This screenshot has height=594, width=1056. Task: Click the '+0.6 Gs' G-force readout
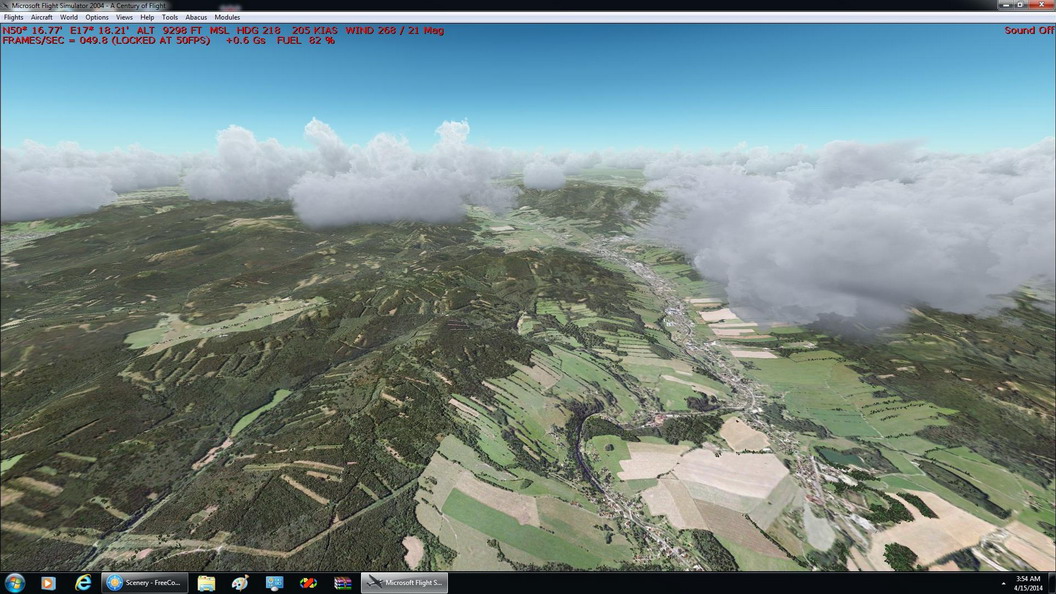[246, 40]
